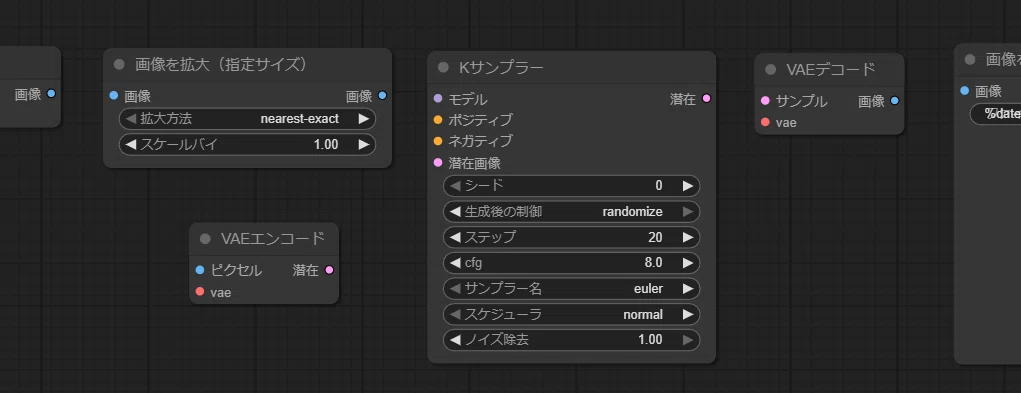Click the ノイズ除去 value 1.00
Viewport: 1021px width, 393px height.
[x=650, y=340]
